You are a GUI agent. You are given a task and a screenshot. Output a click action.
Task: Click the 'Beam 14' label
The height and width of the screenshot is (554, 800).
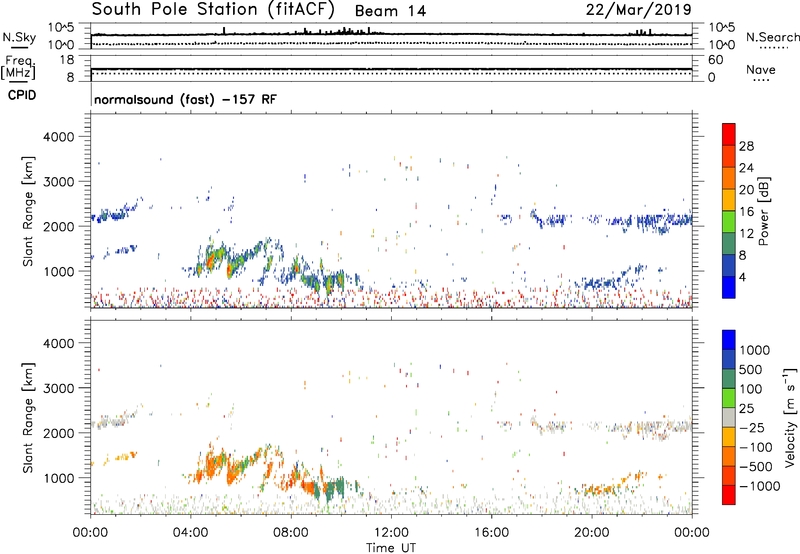click(390, 11)
